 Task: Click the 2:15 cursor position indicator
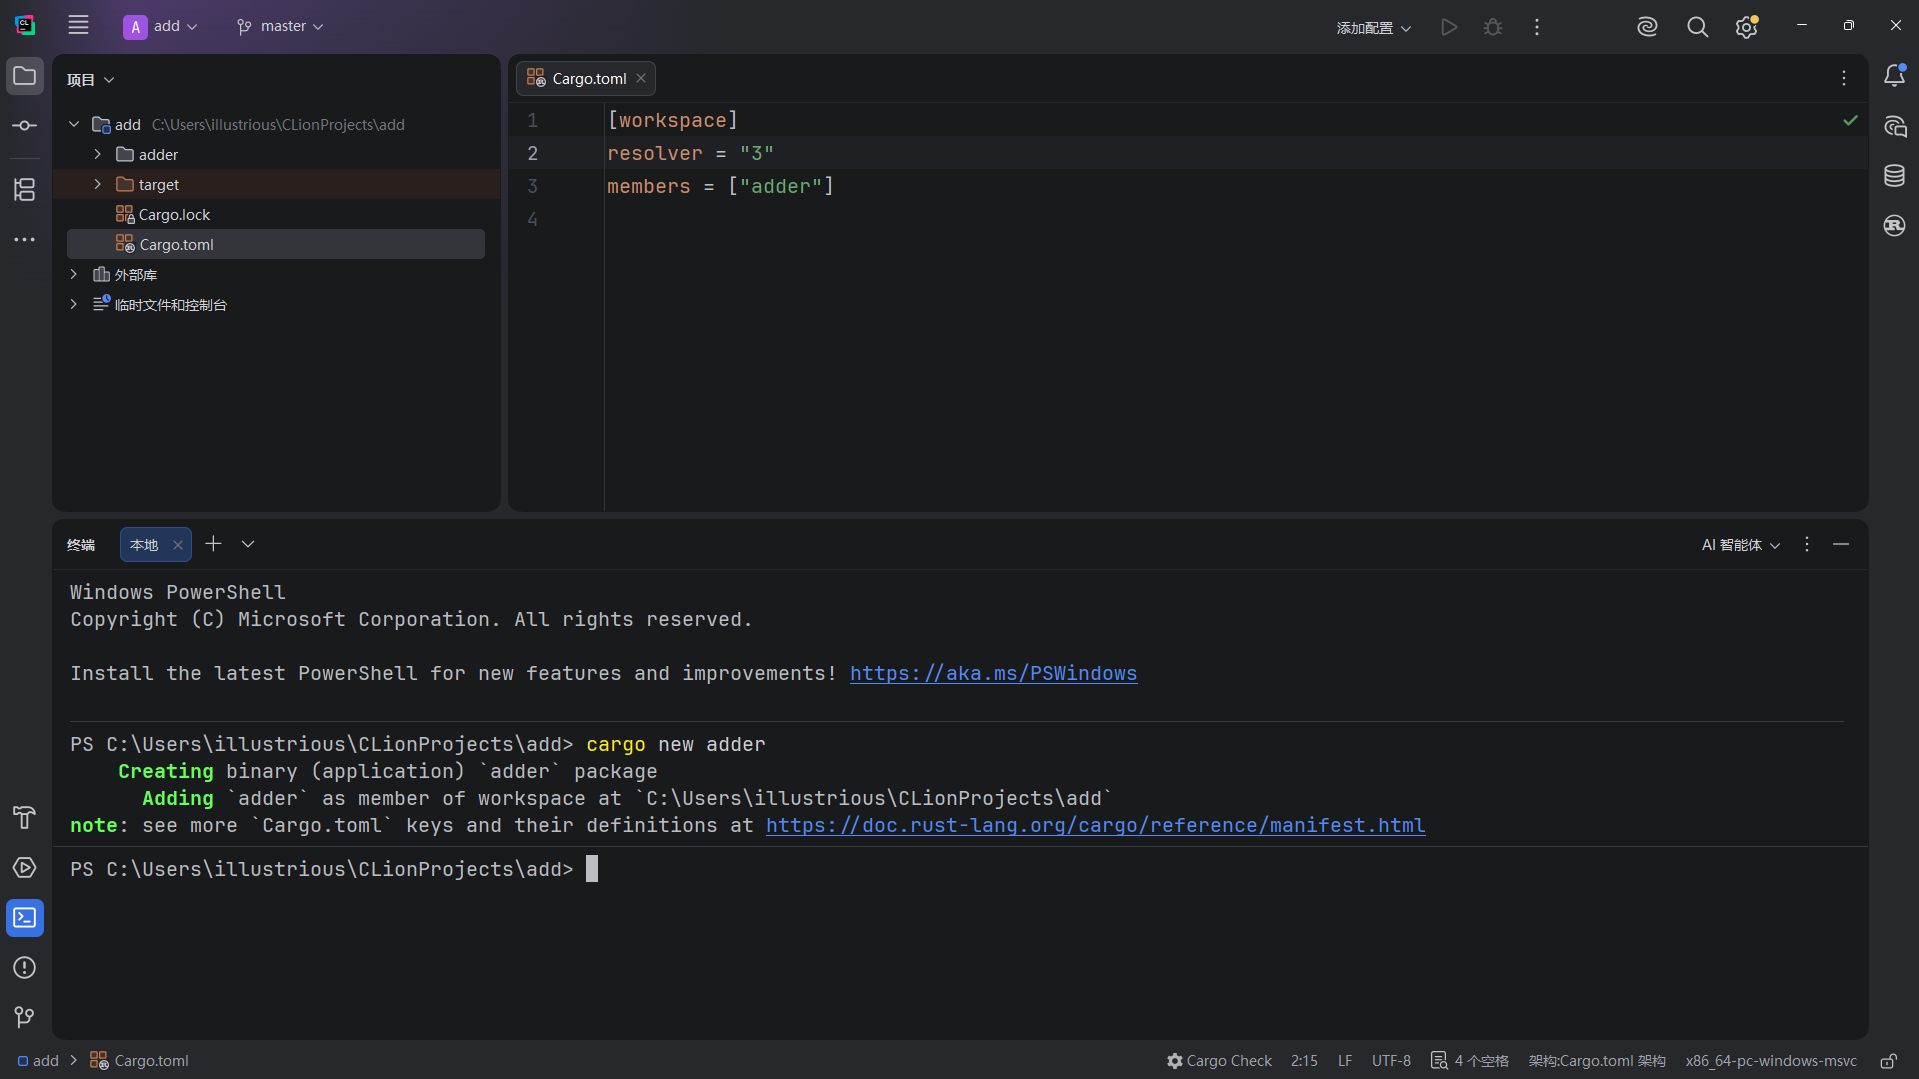click(x=1304, y=1061)
